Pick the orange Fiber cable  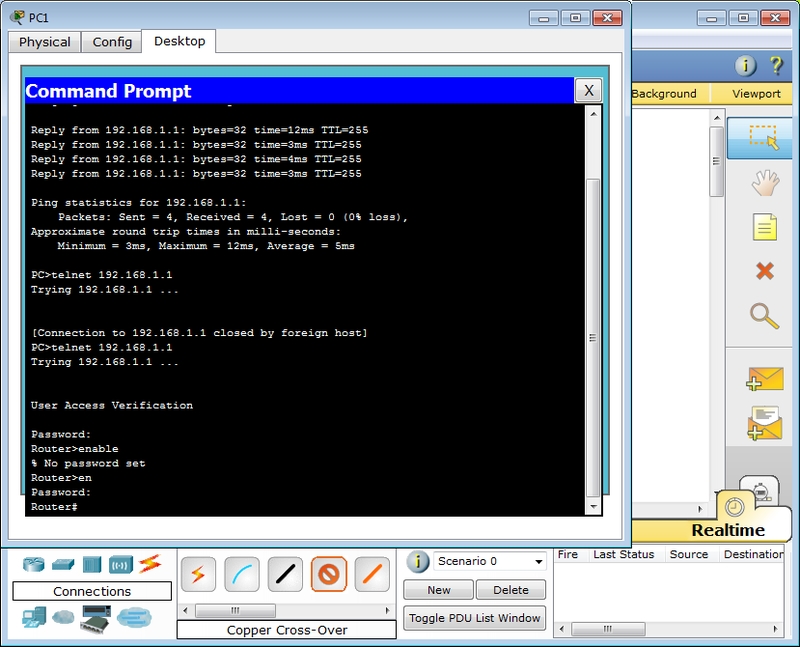(x=373, y=574)
